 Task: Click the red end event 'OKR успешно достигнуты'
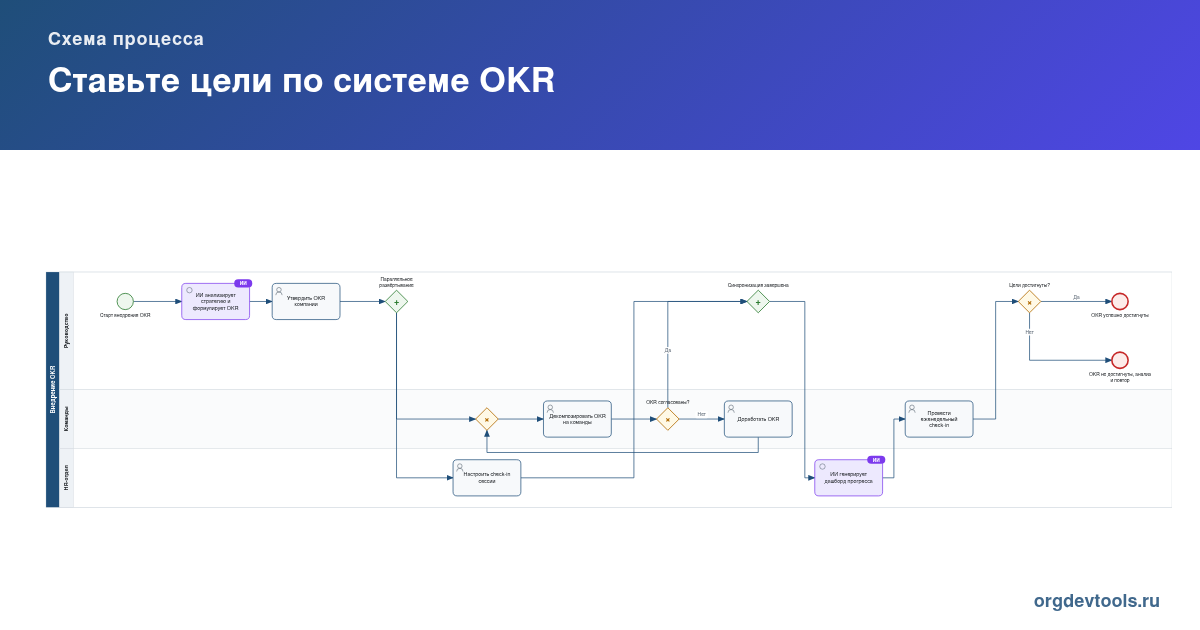[1120, 301]
